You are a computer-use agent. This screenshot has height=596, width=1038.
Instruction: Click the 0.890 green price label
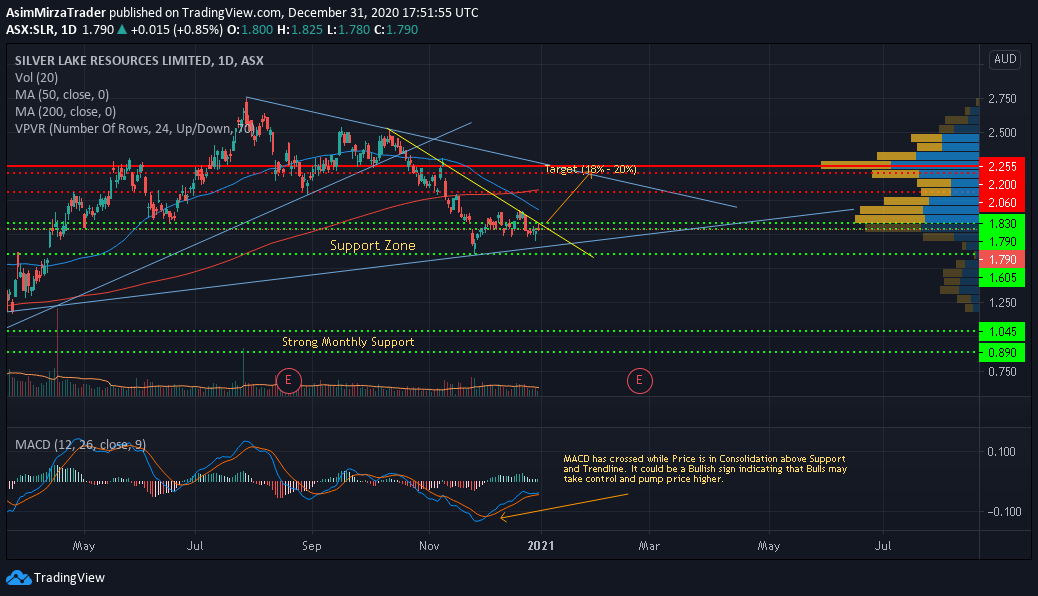pos(1002,353)
